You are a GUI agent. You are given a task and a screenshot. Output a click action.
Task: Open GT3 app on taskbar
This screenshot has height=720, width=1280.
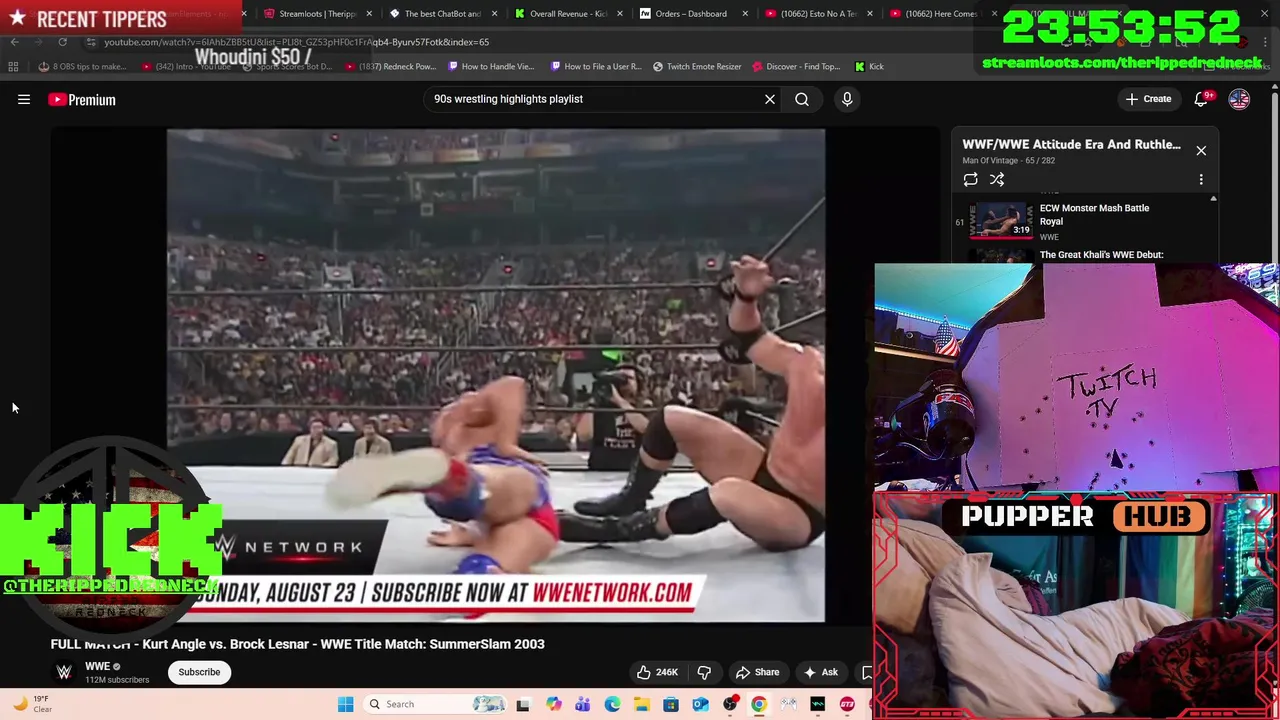pos(847,704)
